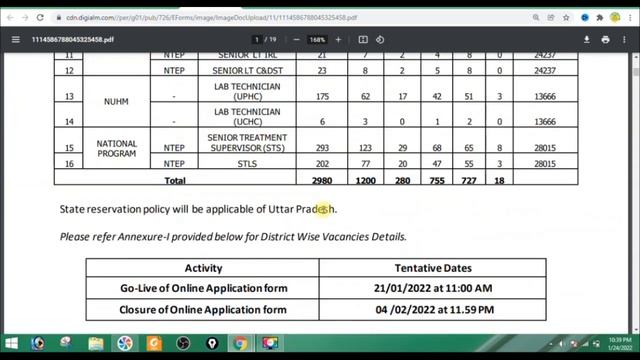640x360 pixels.
Task: Click the taskbar clock showing 10:39 PM
Action: click(620, 344)
